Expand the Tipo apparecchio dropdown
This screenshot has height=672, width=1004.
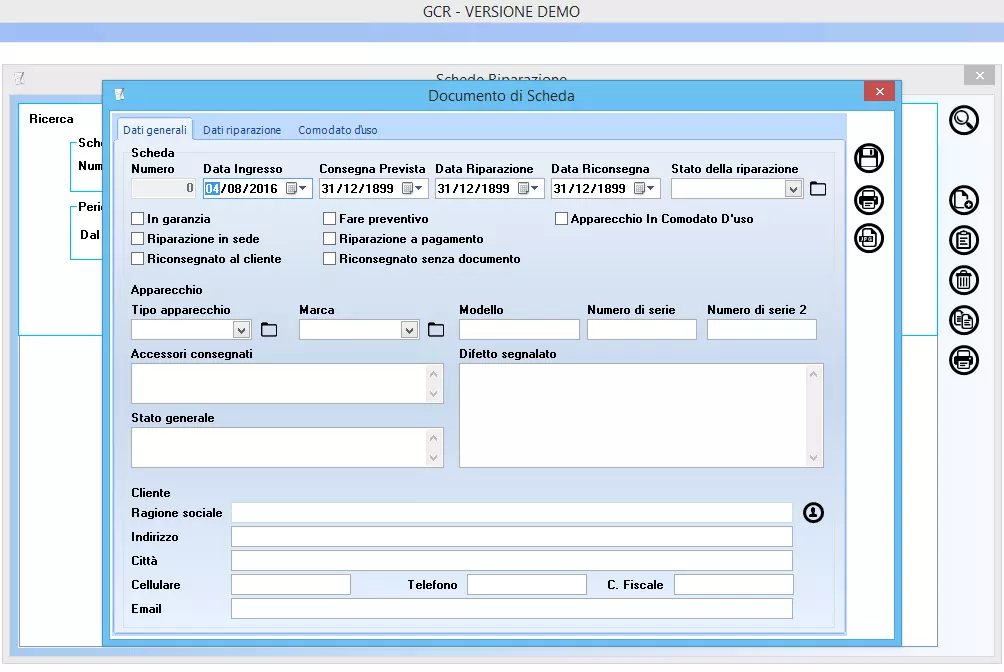click(x=241, y=330)
